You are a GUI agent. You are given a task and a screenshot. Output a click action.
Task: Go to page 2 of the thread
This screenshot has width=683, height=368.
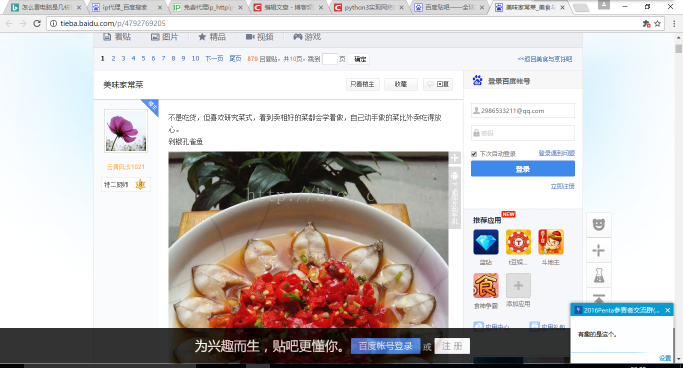coord(113,58)
